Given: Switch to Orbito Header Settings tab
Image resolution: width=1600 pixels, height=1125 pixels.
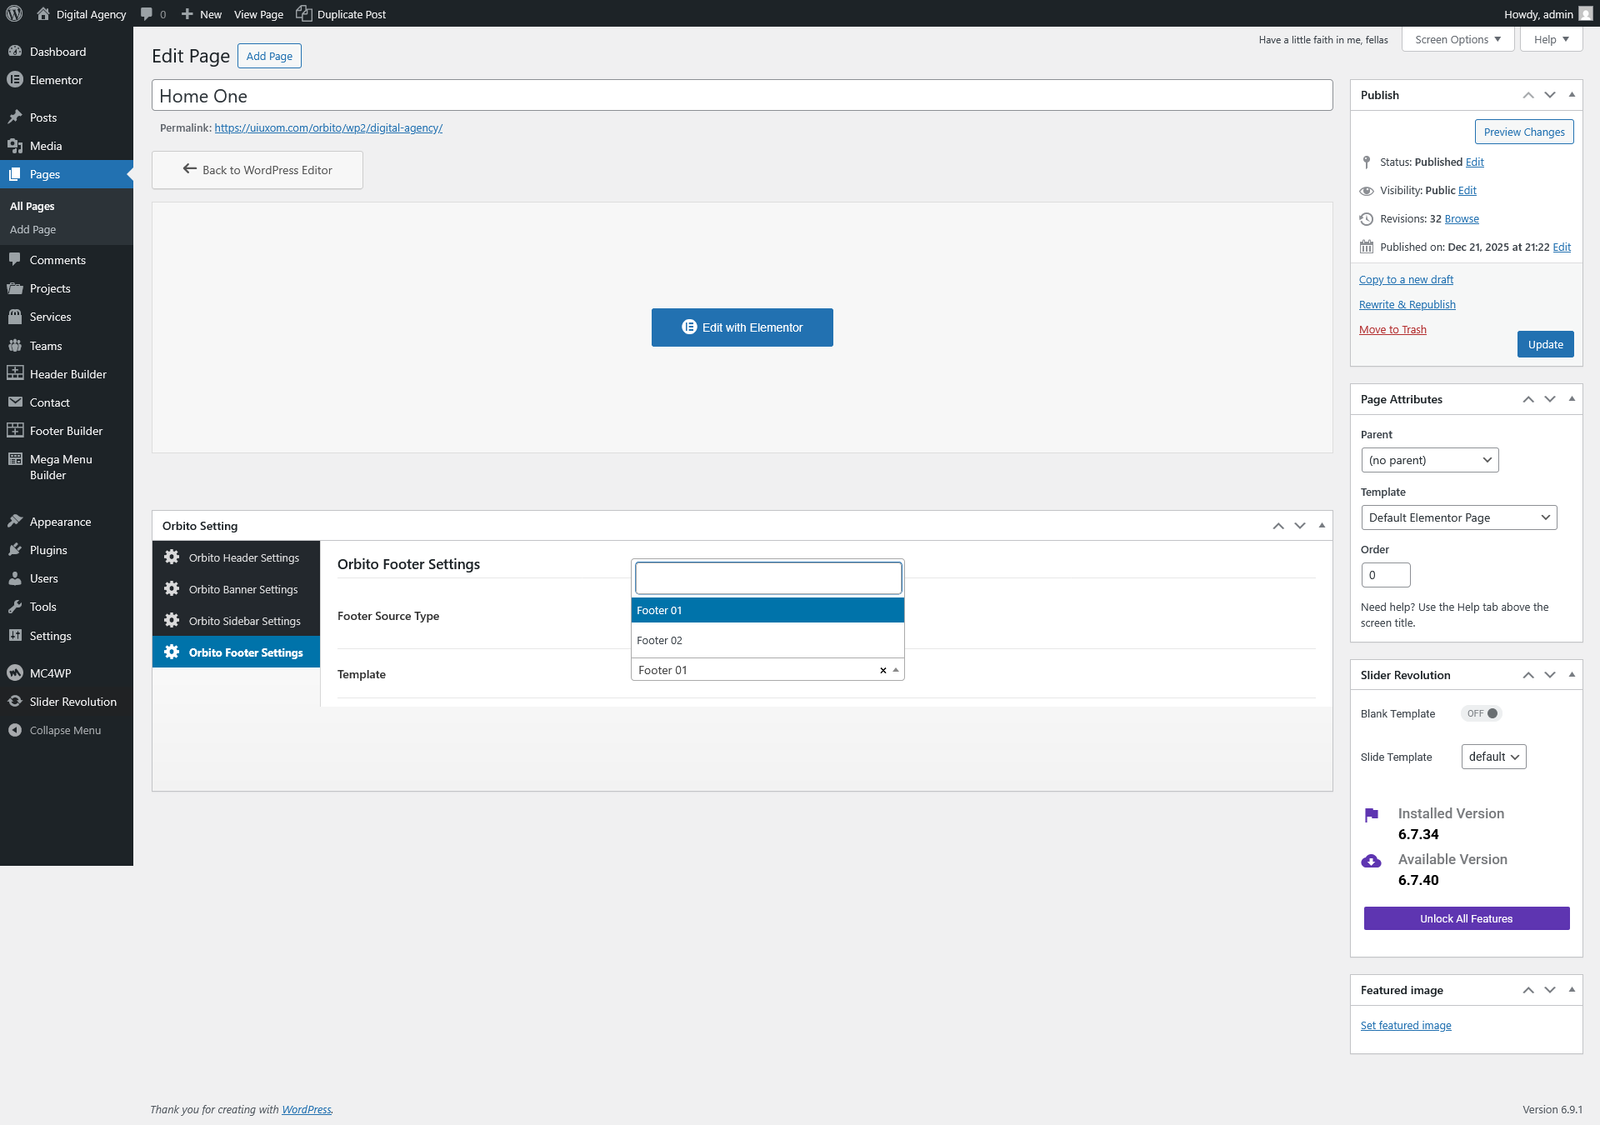Looking at the screenshot, I should click(x=243, y=558).
